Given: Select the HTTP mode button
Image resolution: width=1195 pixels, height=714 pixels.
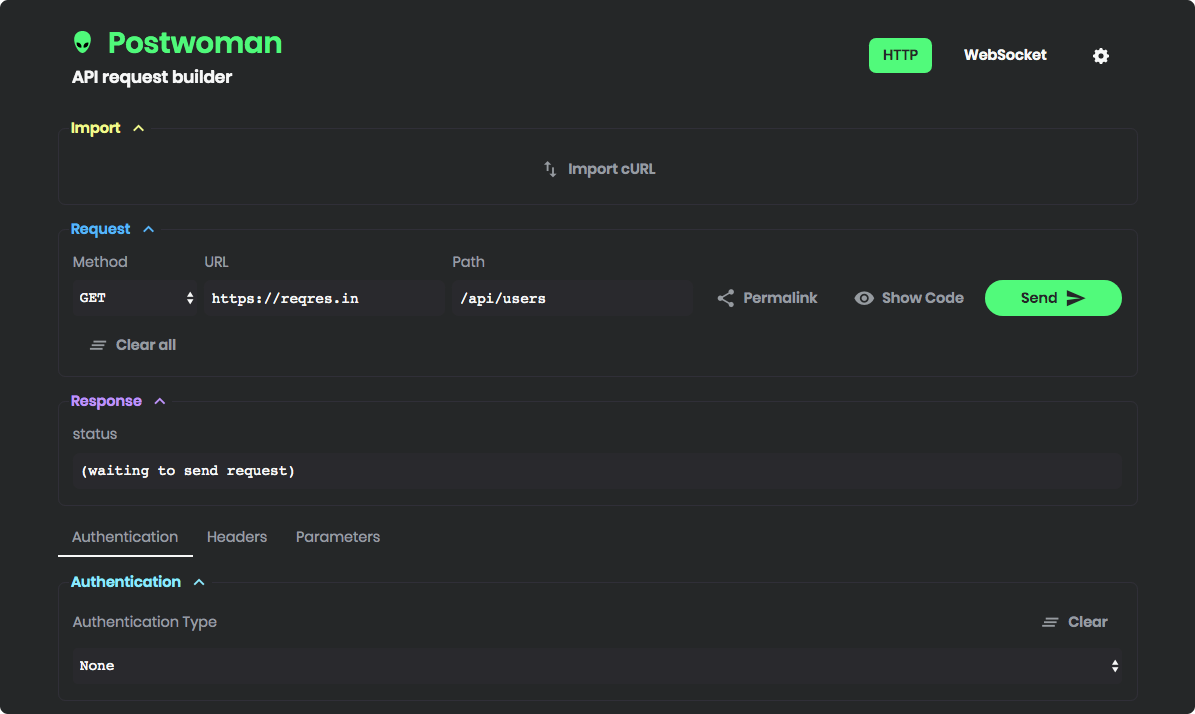Looking at the screenshot, I should (x=900, y=55).
